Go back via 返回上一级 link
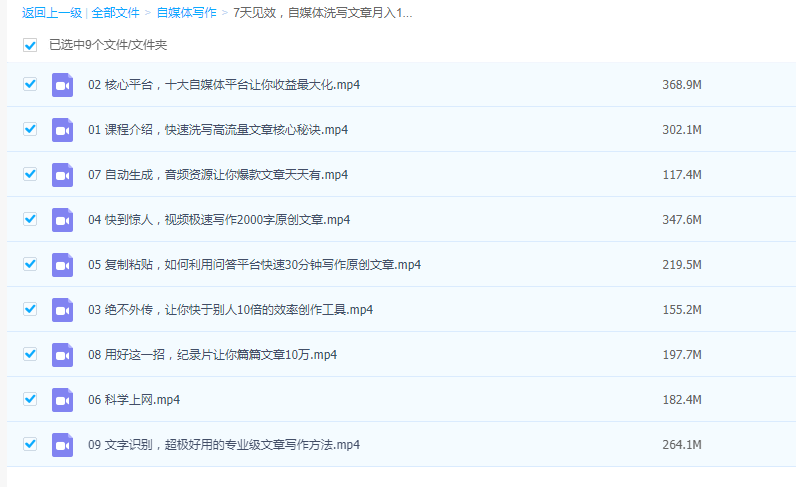The height and width of the screenshot is (487, 796). (x=52, y=13)
